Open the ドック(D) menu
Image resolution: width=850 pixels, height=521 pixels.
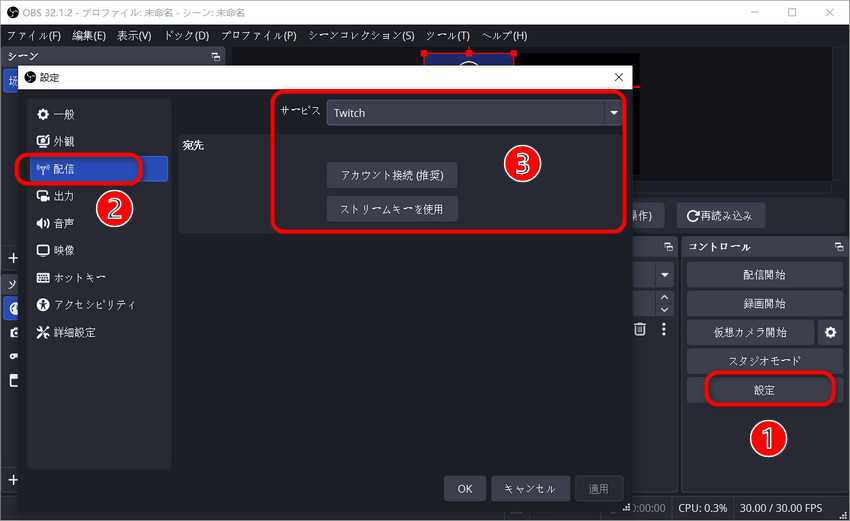[x=186, y=36]
